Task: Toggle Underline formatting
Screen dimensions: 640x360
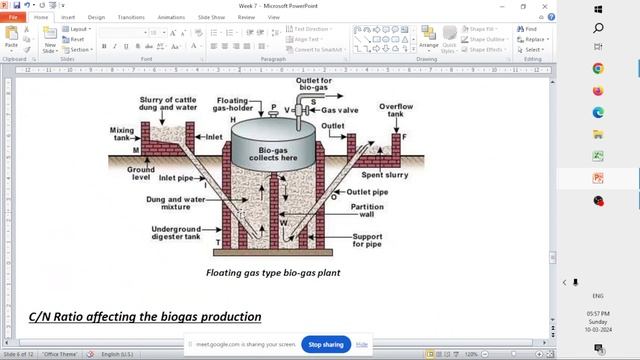Action: pos(126,47)
